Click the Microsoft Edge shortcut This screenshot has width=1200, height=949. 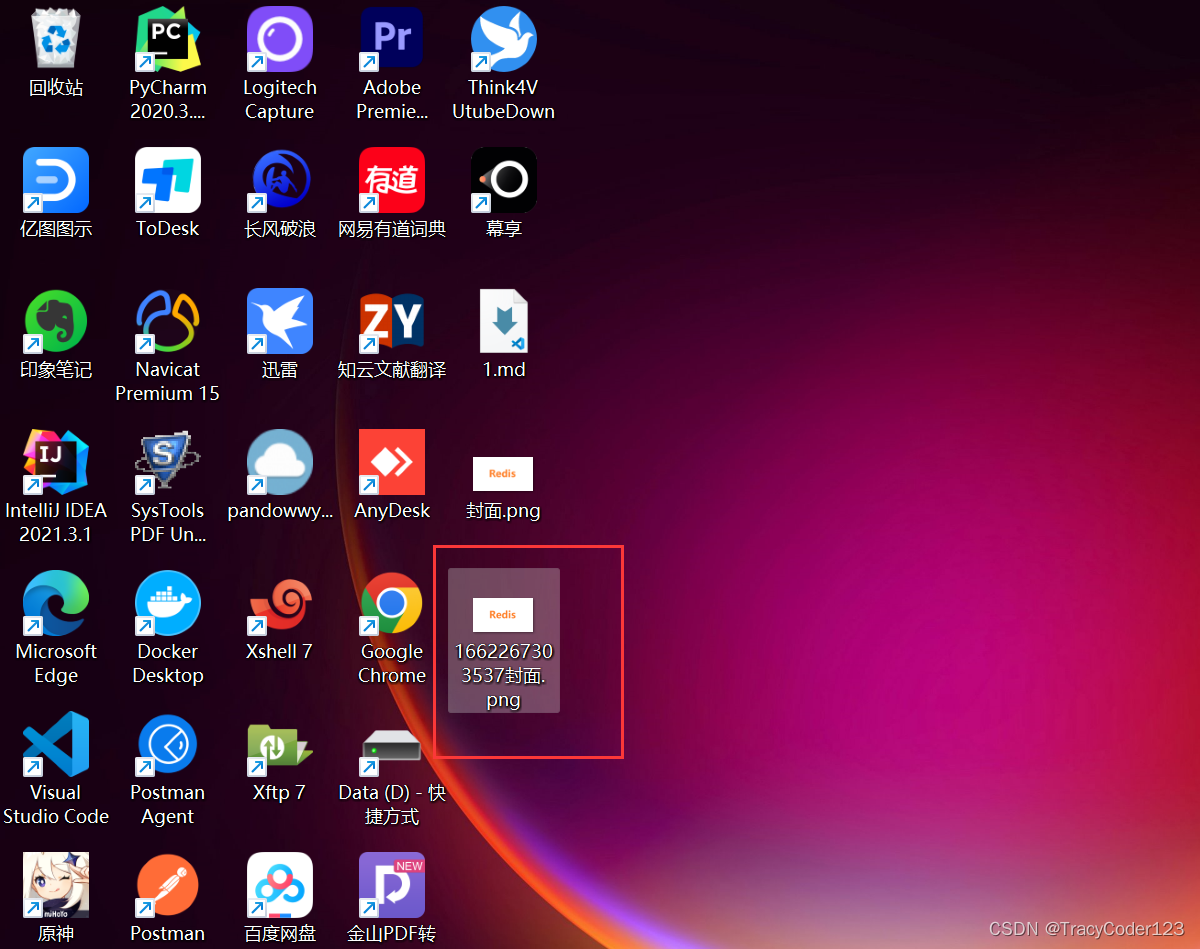[56, 604]
